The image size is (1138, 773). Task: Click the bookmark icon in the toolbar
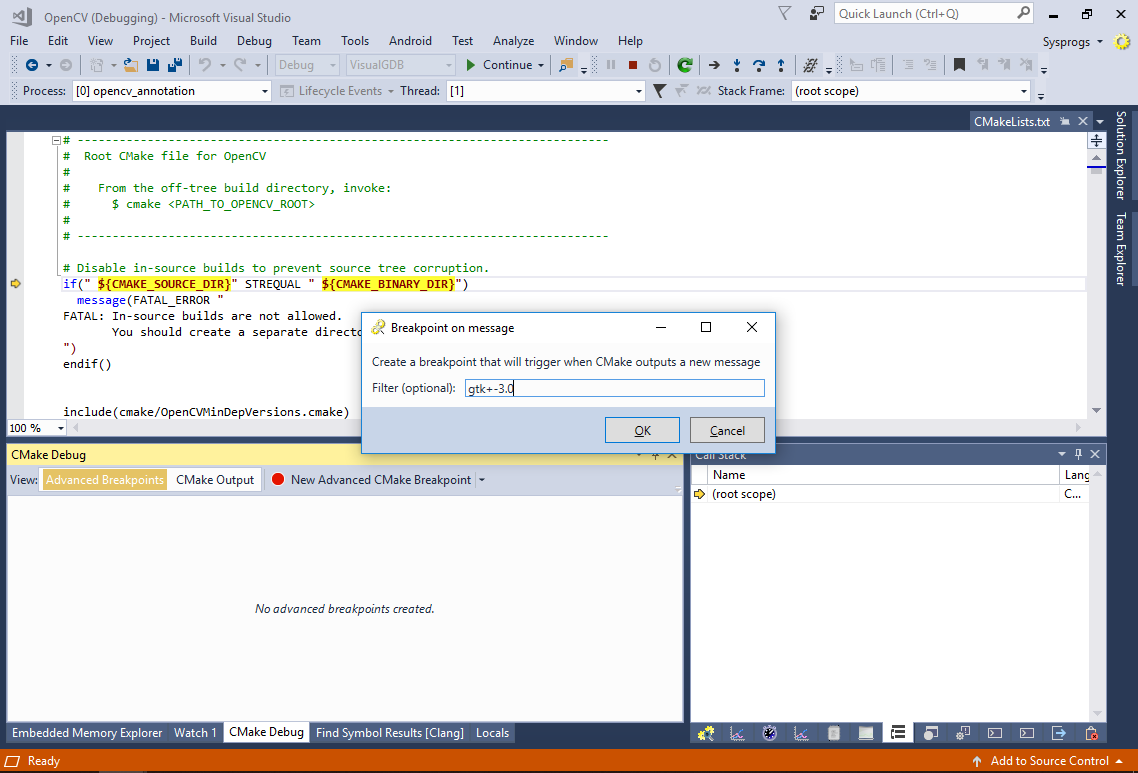(x=959, y=65)
